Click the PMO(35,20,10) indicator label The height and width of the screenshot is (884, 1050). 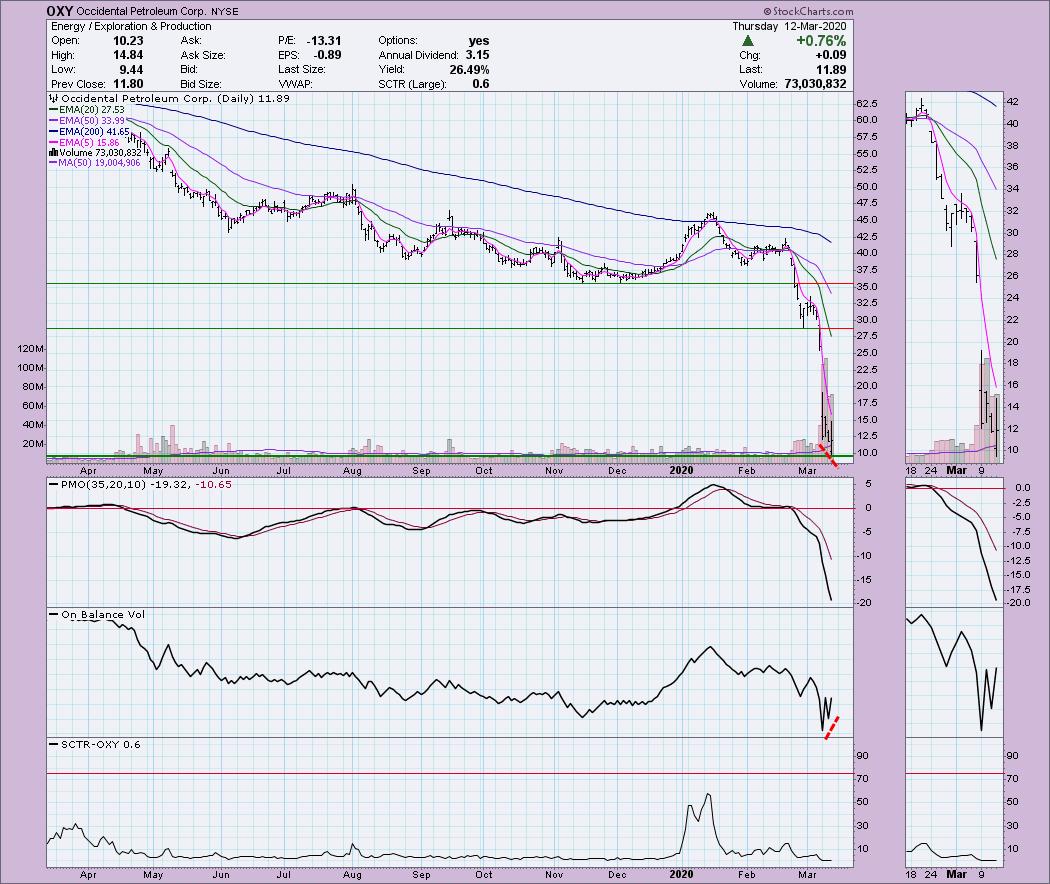[x=103, y=484]
